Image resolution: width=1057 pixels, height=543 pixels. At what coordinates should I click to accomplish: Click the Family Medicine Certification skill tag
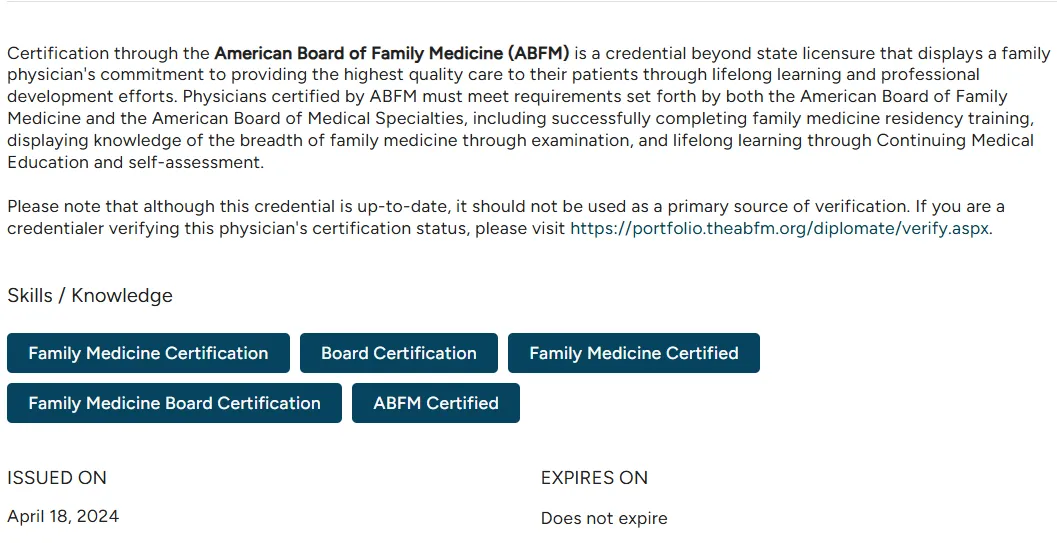pos(148,353)
